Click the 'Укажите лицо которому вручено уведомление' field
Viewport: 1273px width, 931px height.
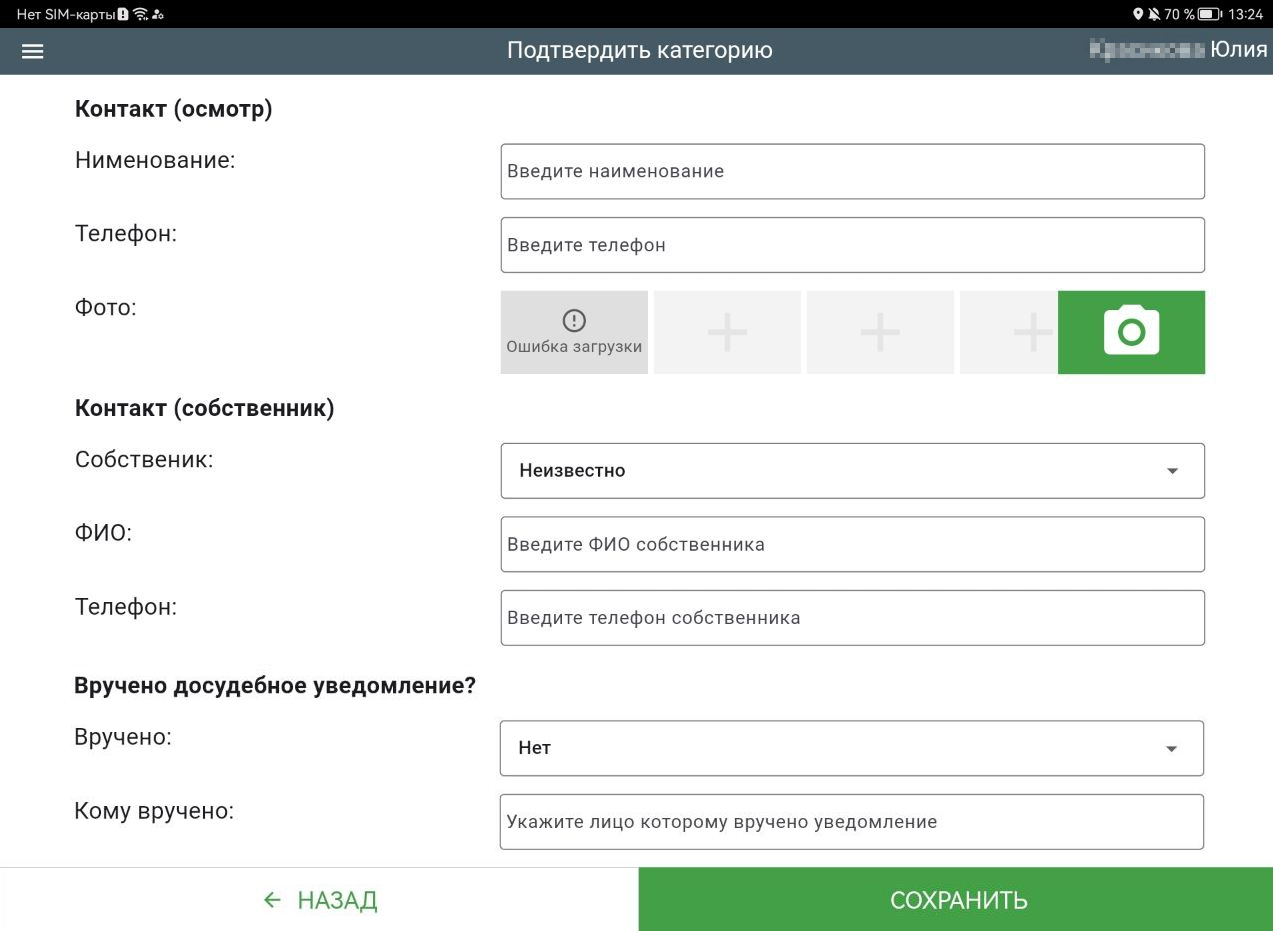(x=851, y=822)
